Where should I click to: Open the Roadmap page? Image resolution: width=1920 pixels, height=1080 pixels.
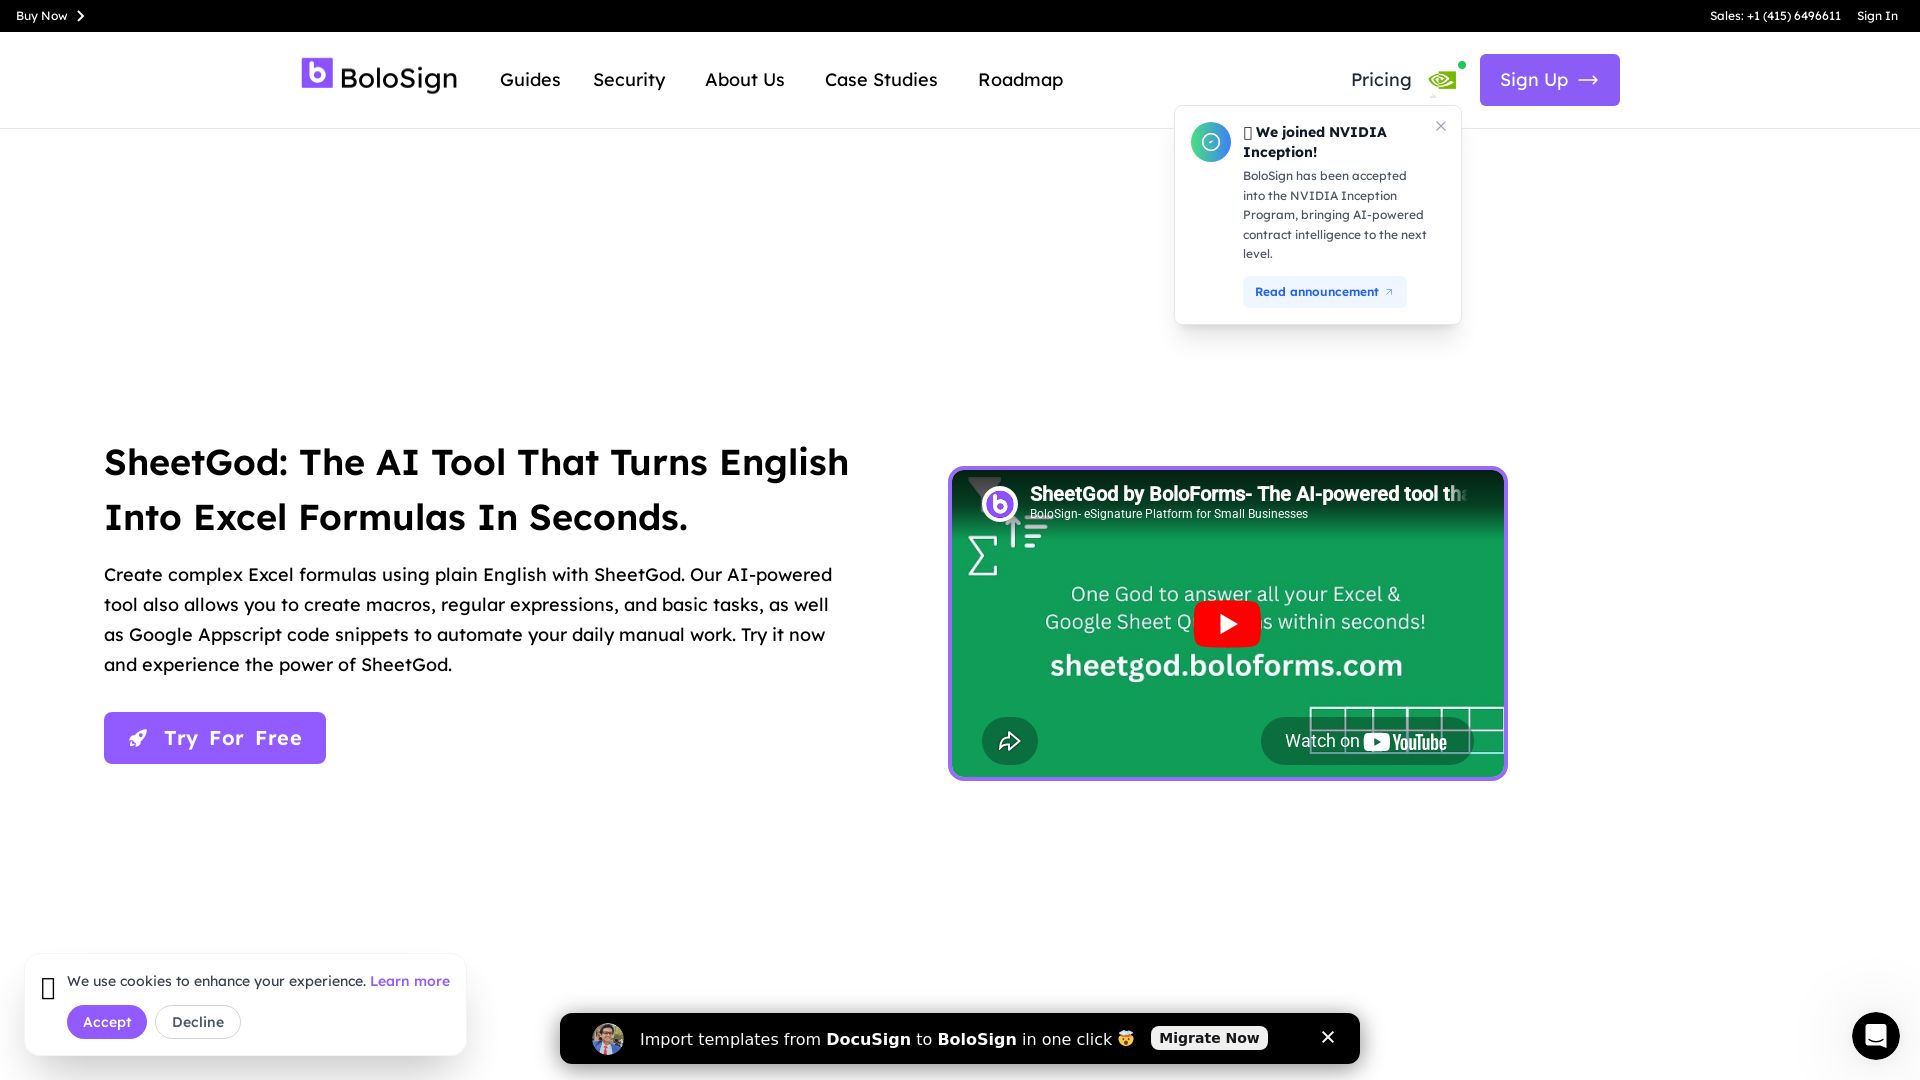pyautogui.click(x=1020, y=80)
